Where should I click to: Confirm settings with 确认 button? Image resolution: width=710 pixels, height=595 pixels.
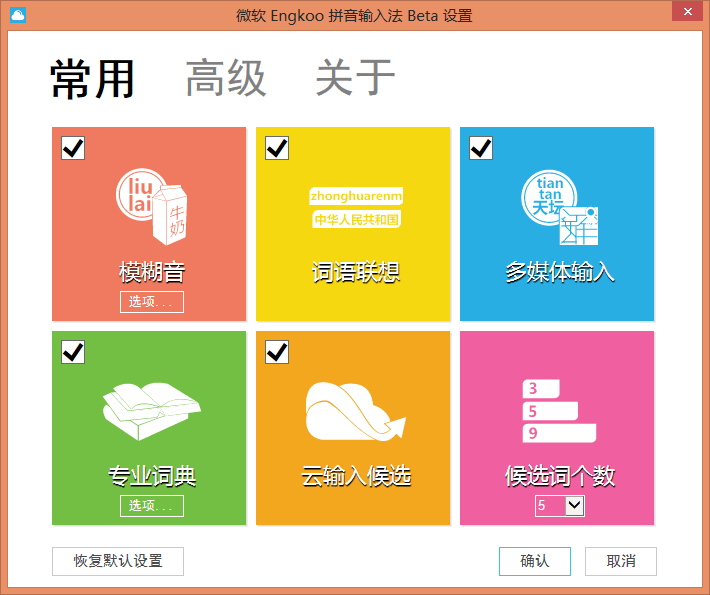(x=535, y=561)
